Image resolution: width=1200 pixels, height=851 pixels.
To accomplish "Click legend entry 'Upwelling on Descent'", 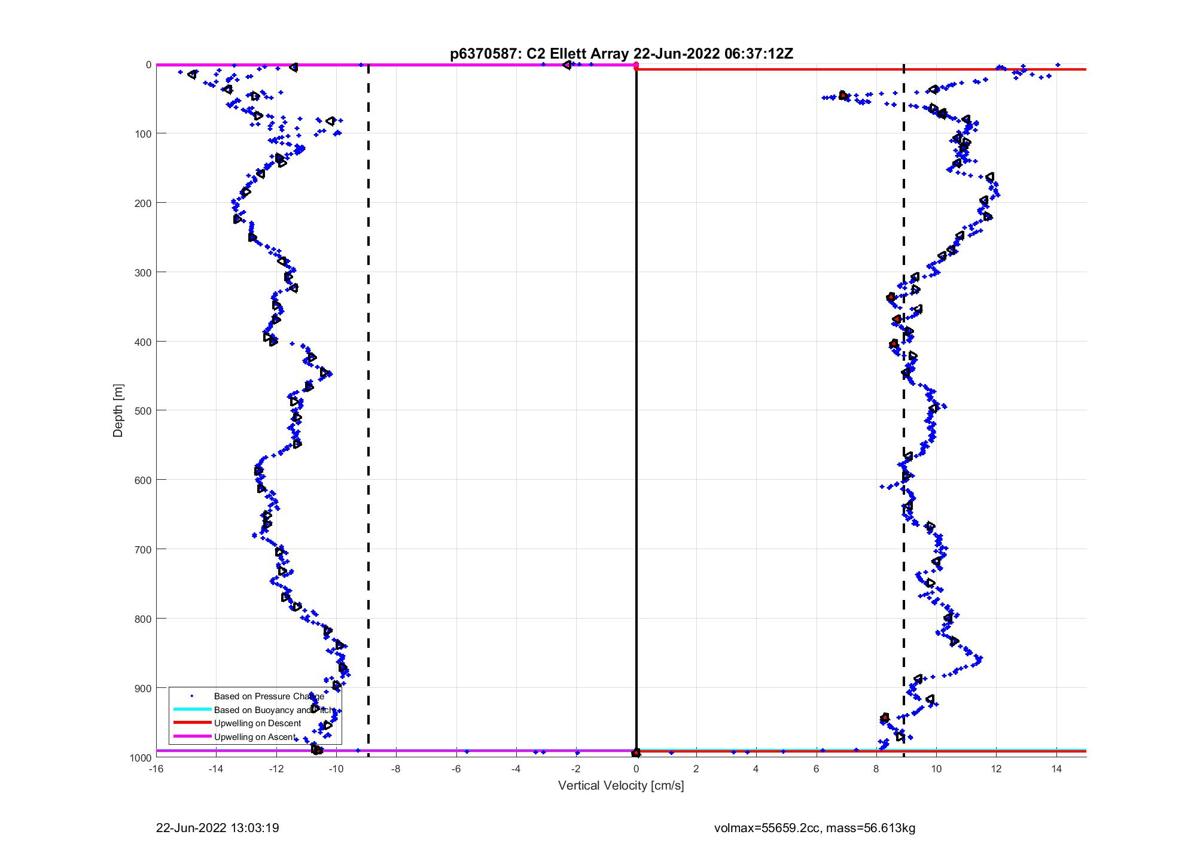I will 257,723.
